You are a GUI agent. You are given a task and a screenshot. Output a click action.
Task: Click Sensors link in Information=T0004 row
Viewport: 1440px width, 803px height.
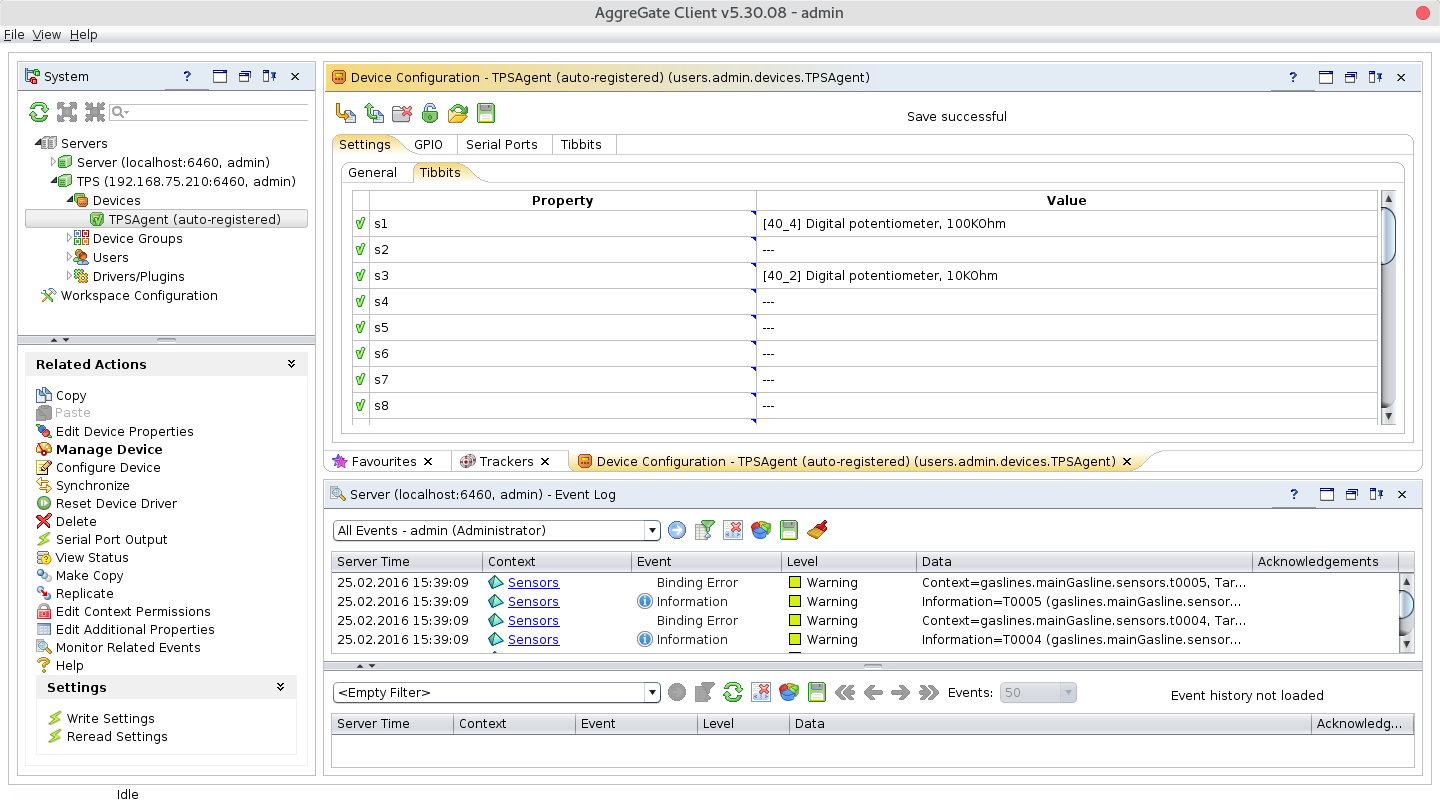(533, 639)
